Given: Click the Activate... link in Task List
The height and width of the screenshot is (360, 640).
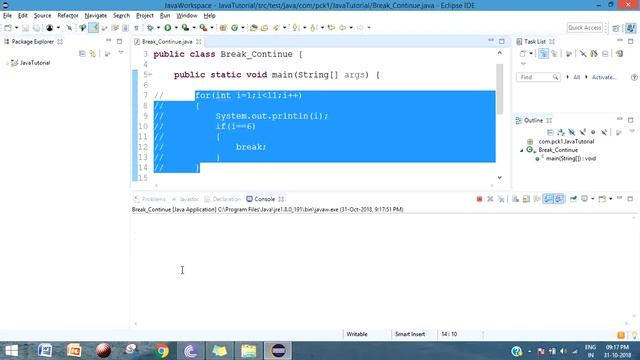Looking at the screenshot, I should coord(604,77).
